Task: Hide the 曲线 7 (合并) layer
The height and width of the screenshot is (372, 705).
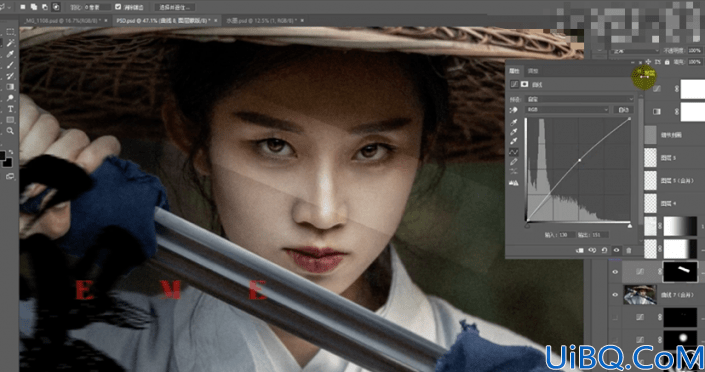Action: (x=615, y=295)
